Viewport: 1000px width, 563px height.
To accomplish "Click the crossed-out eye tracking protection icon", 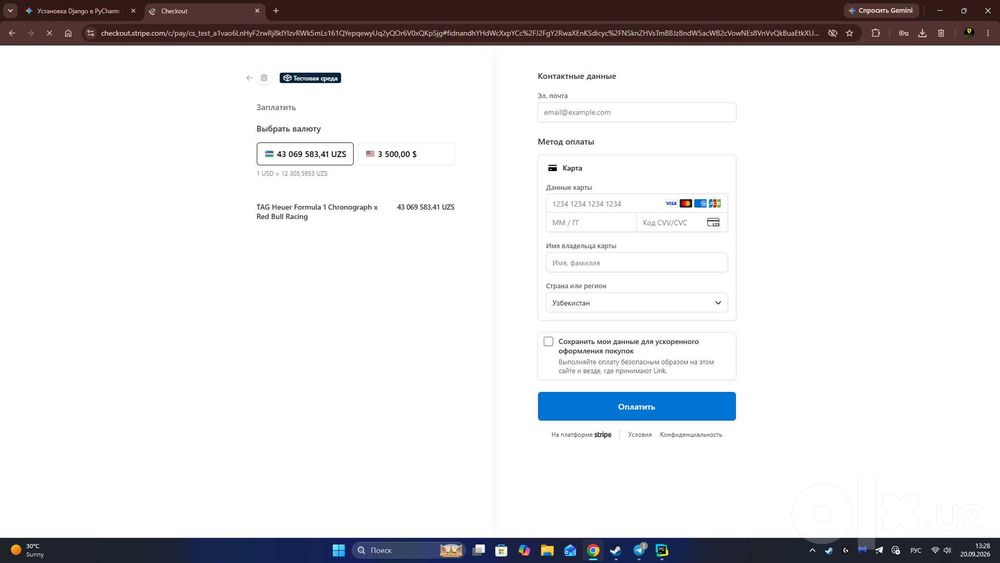I will pos(832,33).
